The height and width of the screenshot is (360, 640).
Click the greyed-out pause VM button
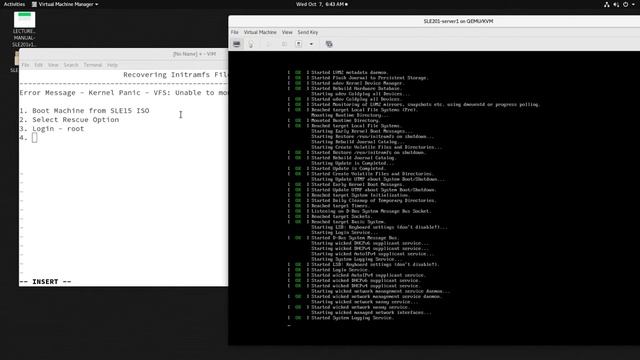tap(284, 44)
